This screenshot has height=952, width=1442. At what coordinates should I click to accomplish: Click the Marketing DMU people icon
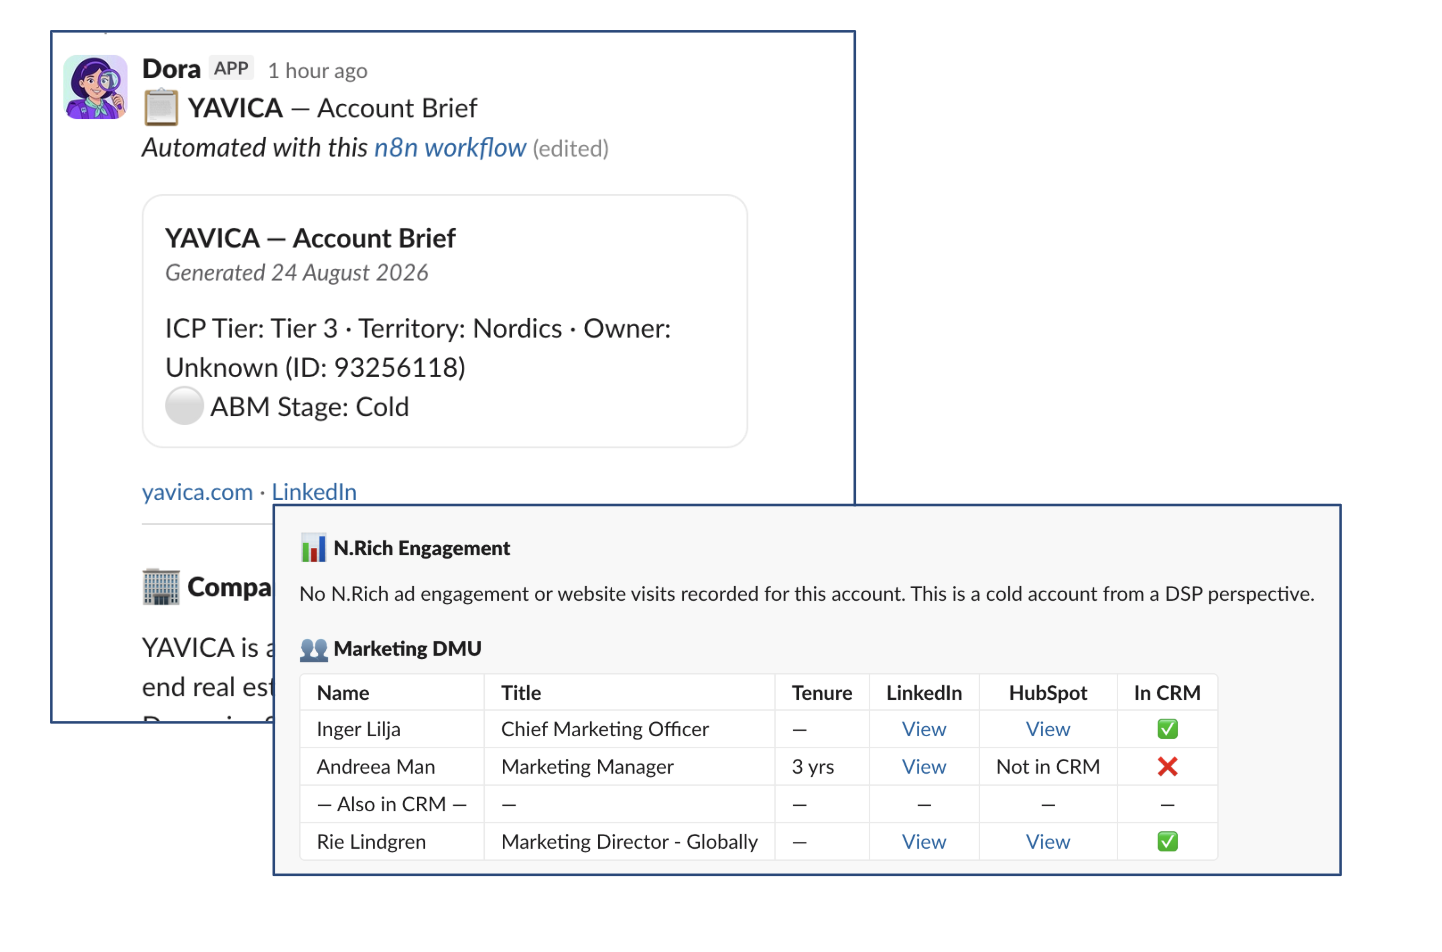[x=314, y=649]
